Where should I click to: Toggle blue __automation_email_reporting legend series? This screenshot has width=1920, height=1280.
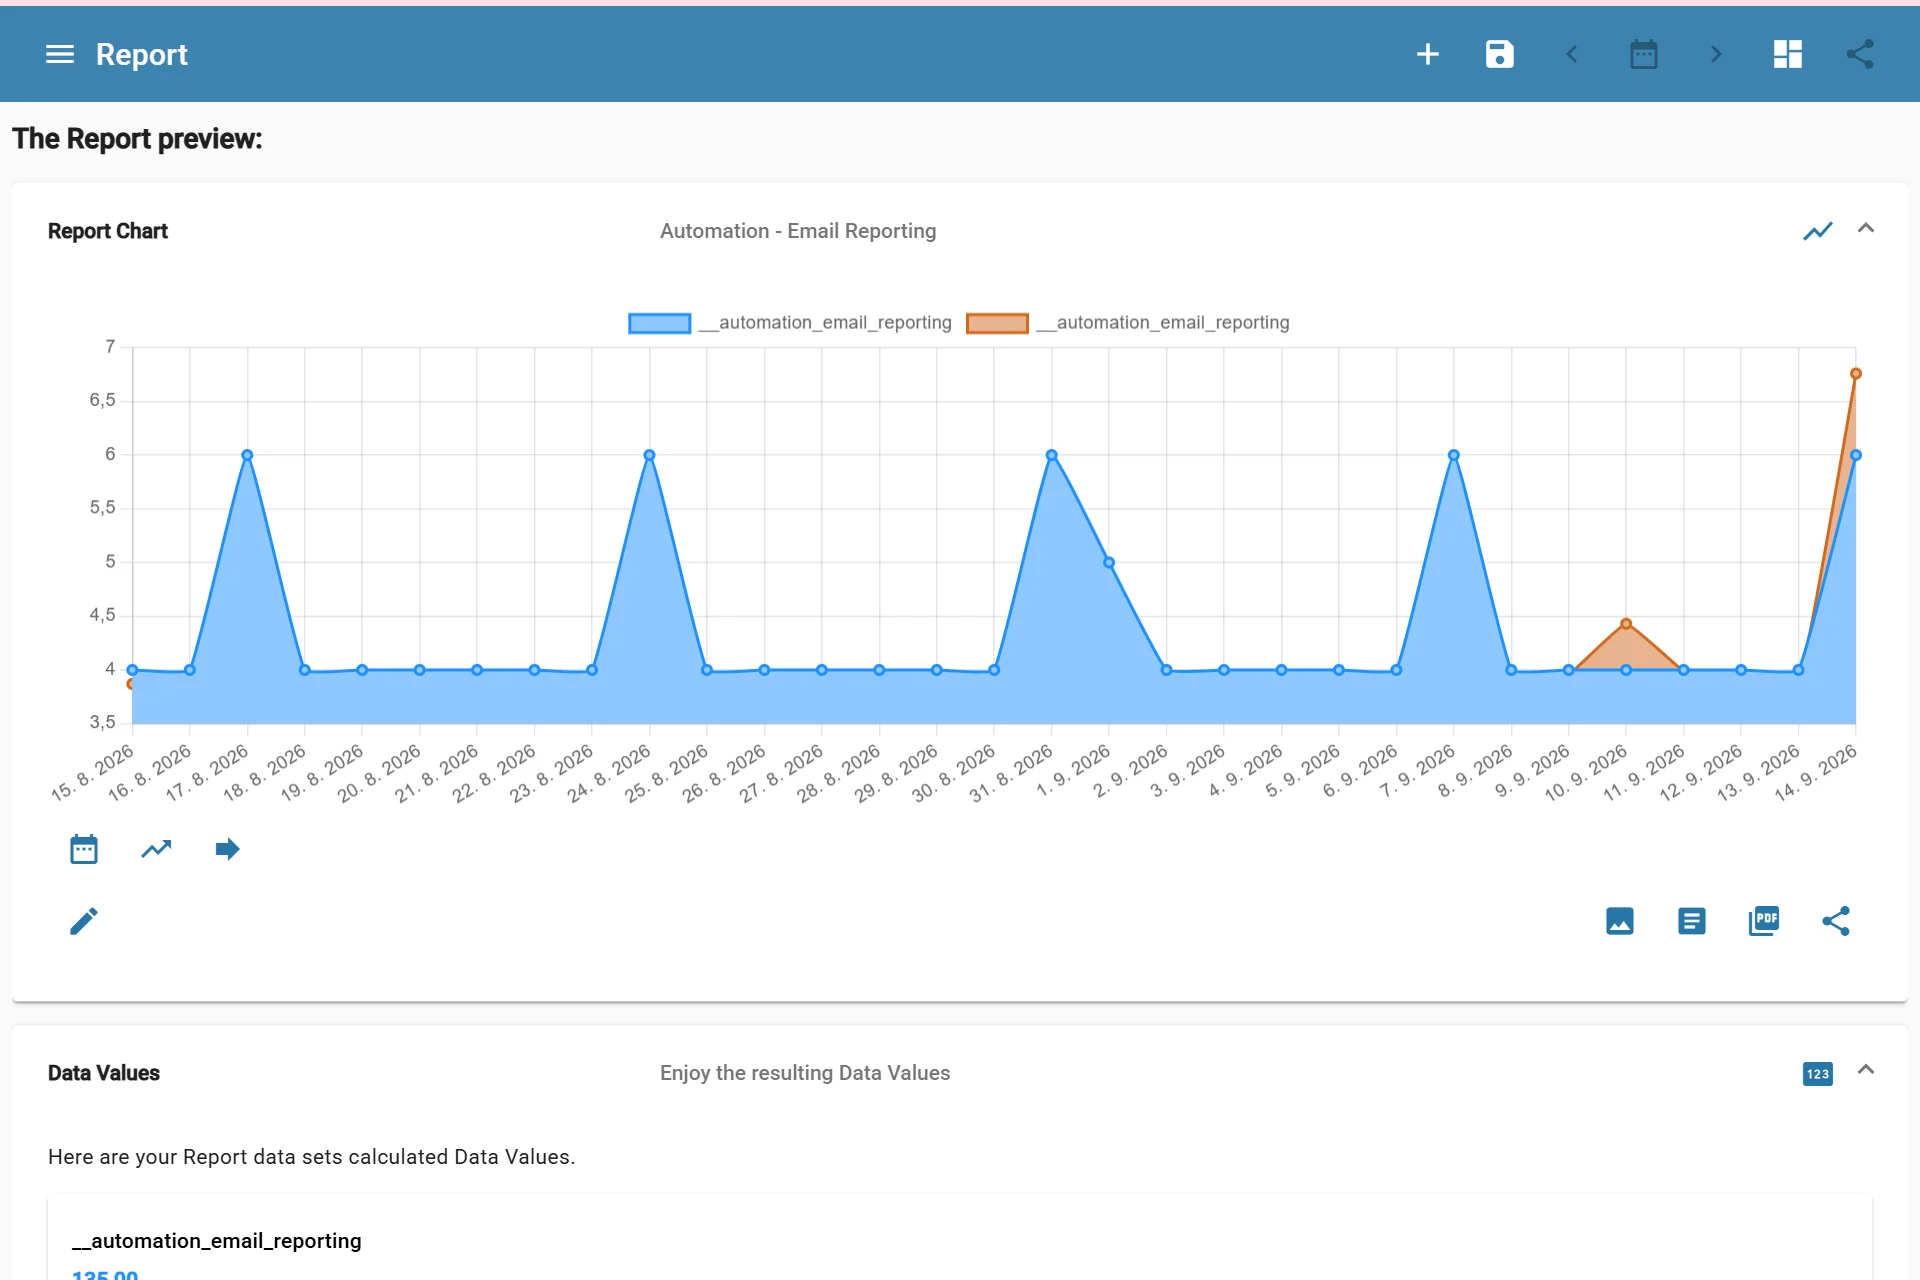click(790, 323)
